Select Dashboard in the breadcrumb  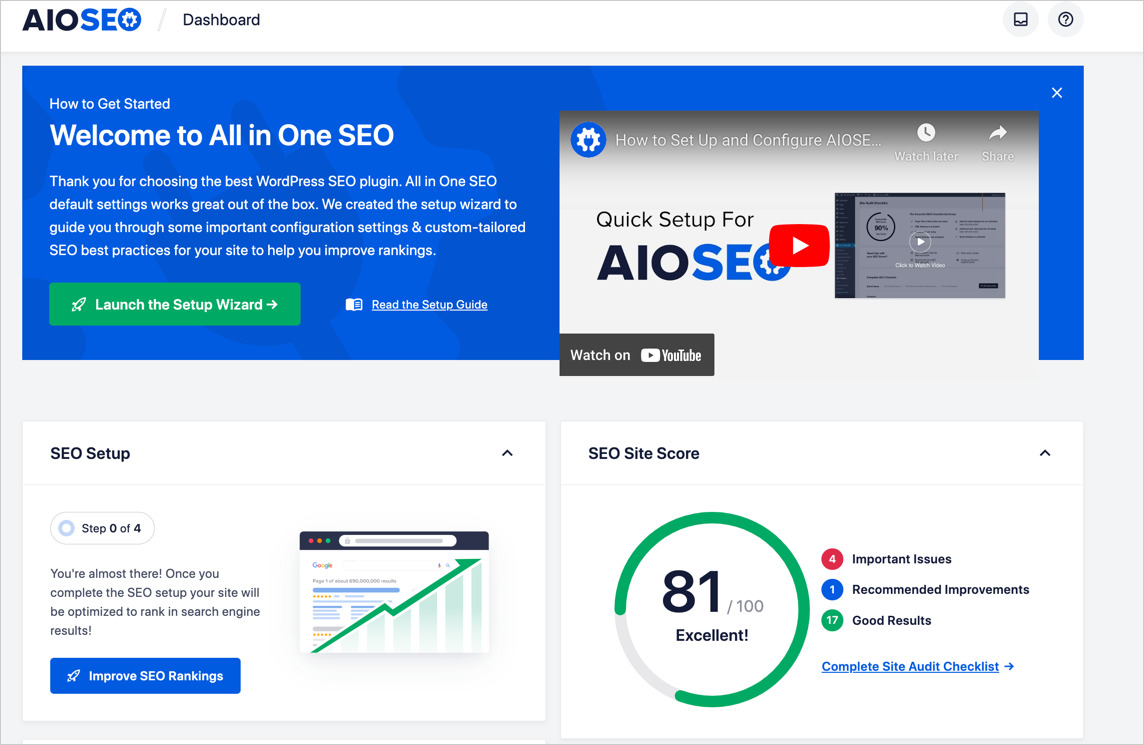click(x=220, y=19)
